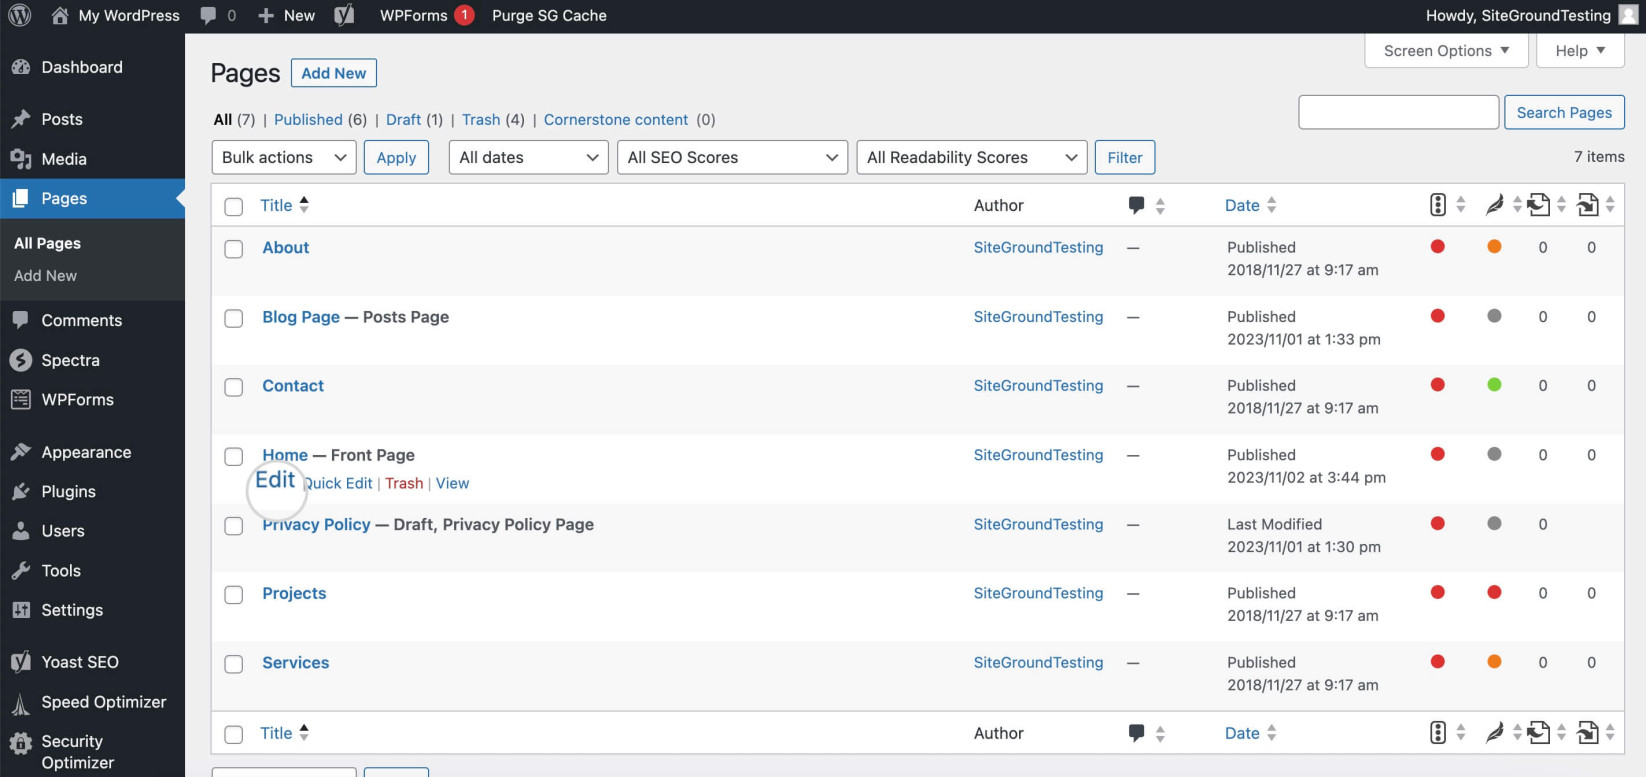Click orange readability dot for Services

(x=1494, y=662)
